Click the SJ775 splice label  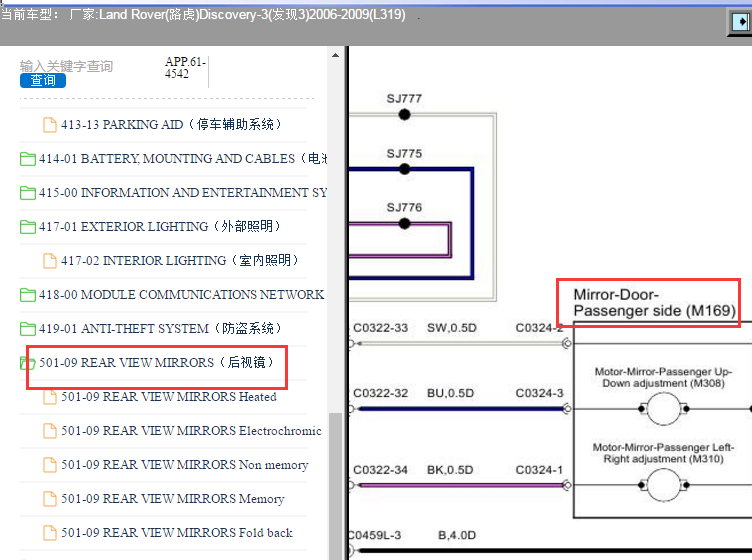(404, 154)
